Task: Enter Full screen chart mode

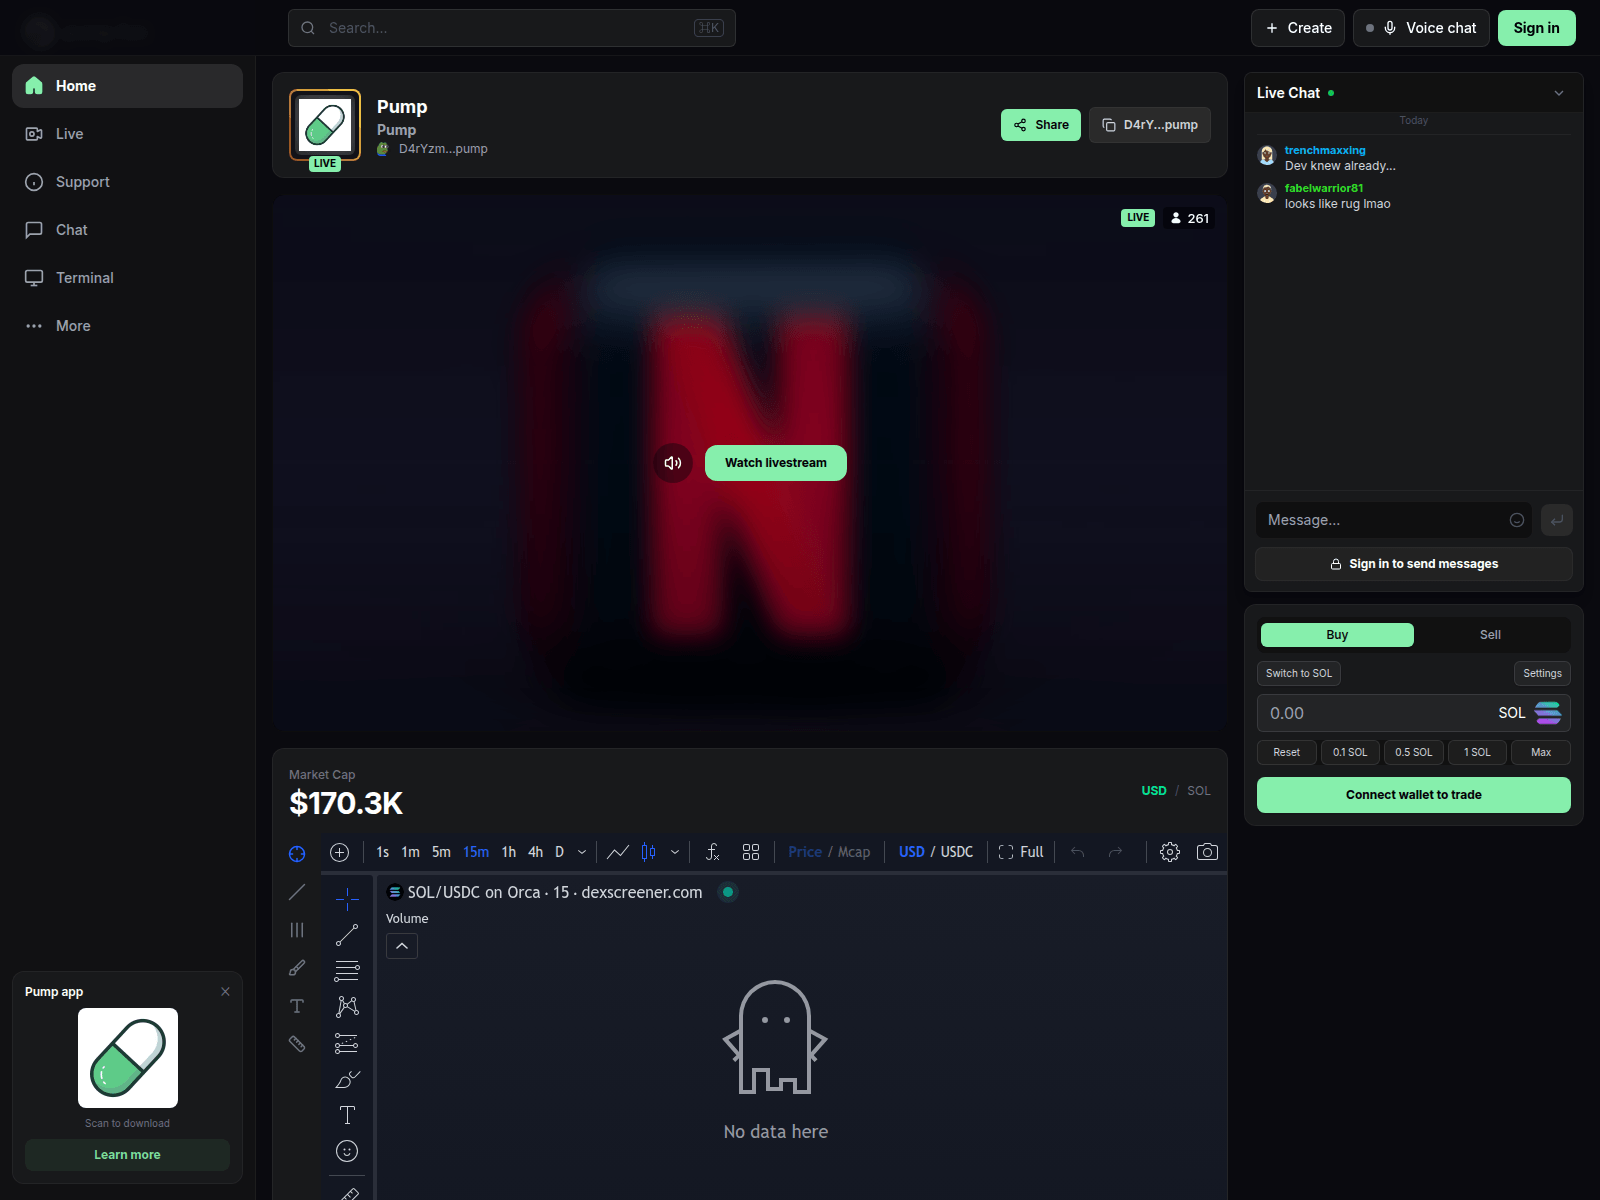Action: point(1021,852)
